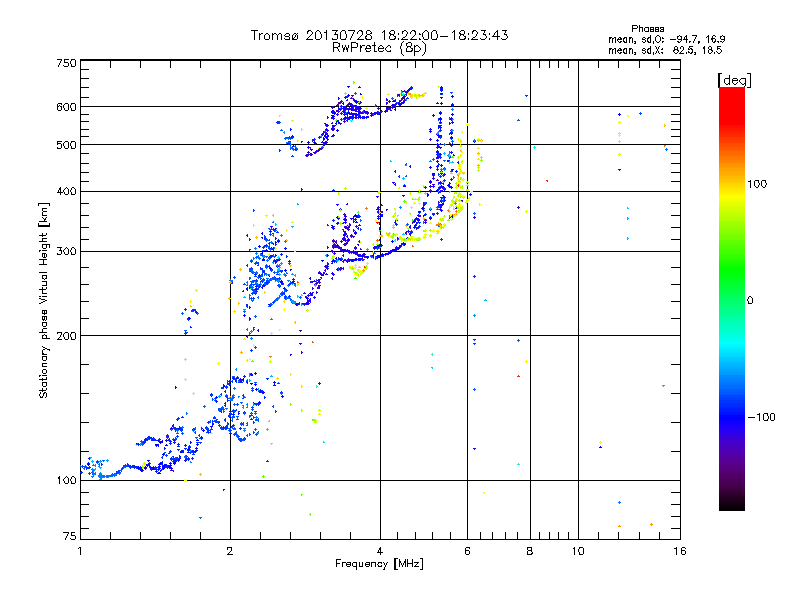Click the y-axis tick label '500'

(x=66, y=145)
